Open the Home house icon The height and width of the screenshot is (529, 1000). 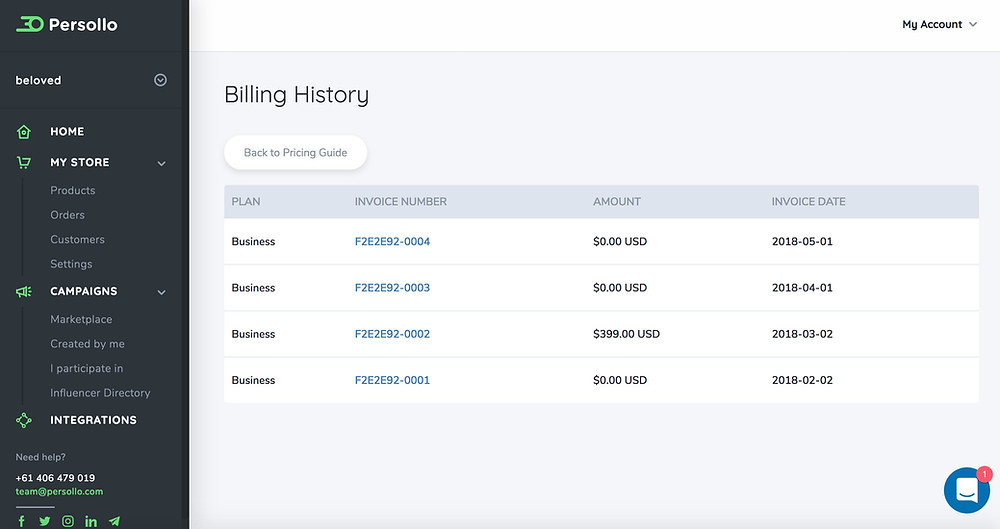(24, 131)
